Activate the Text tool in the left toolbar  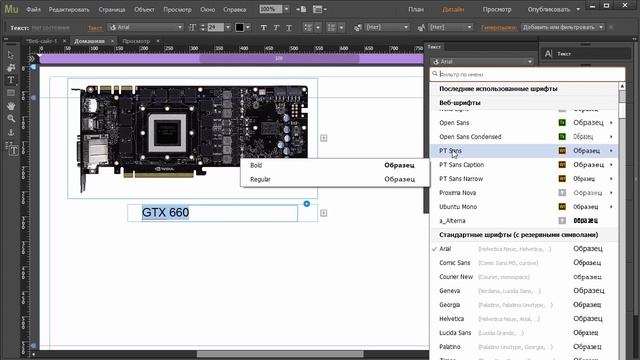coord(11,80)
